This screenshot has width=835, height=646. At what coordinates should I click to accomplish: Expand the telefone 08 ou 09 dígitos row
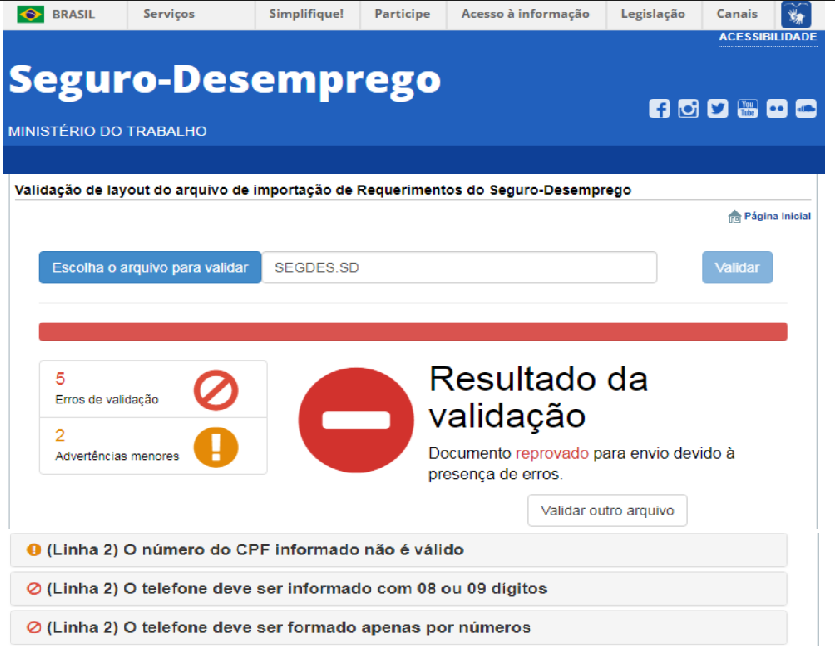tap(398, 589)
